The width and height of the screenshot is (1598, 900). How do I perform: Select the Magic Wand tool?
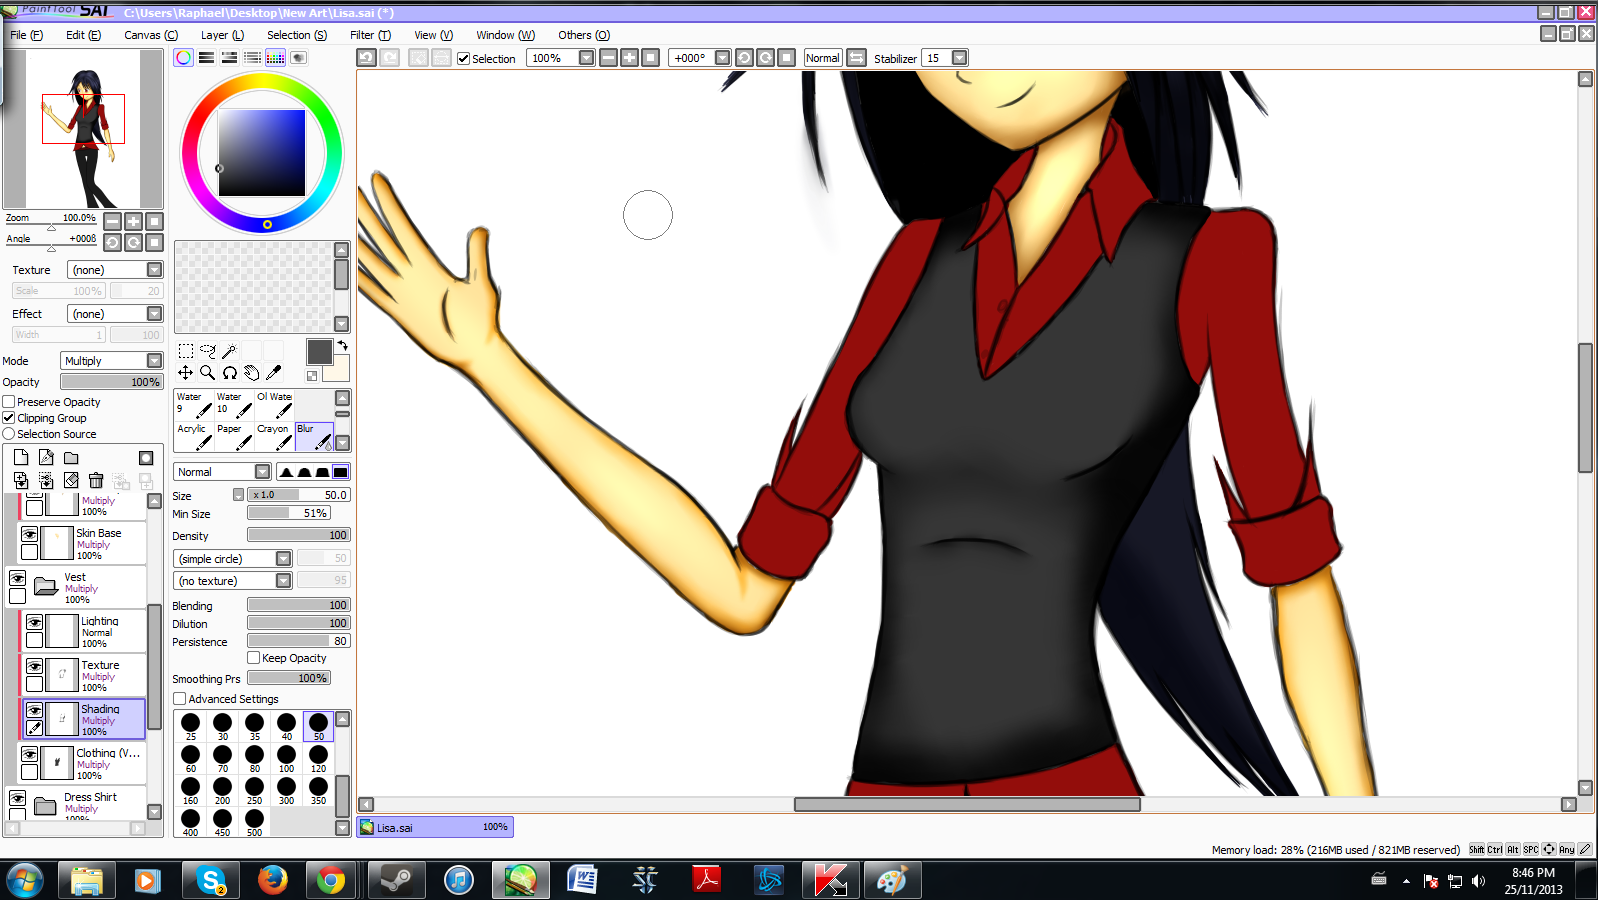pos(229,351)
